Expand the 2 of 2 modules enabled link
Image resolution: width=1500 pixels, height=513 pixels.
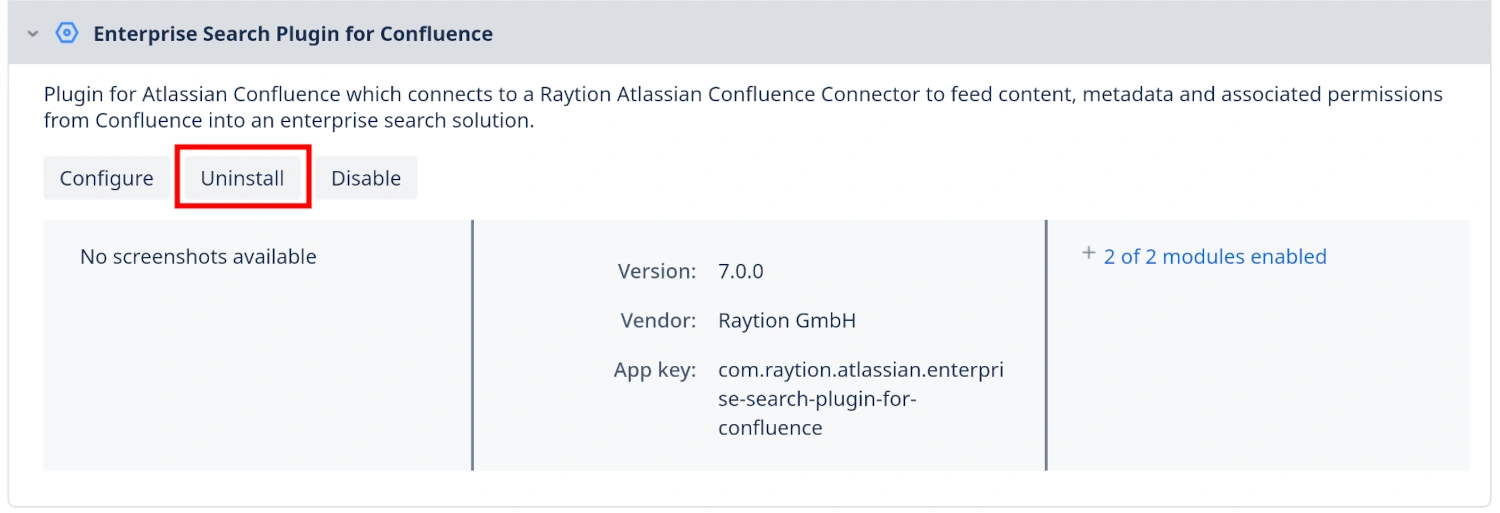(x=1214, y=257)
